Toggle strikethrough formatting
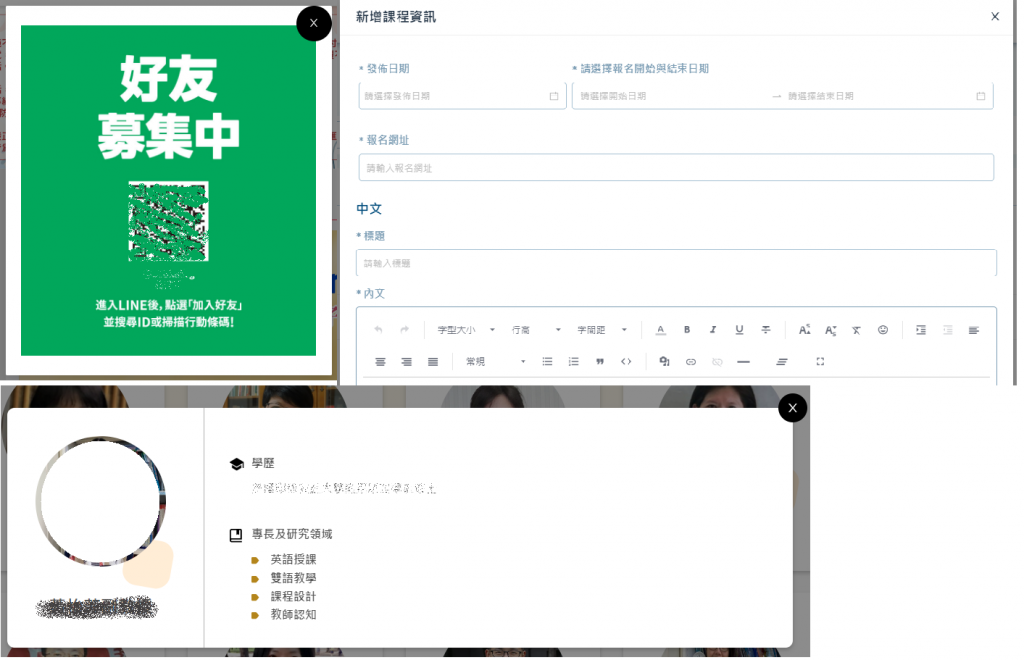 click(x=766, y=330)
